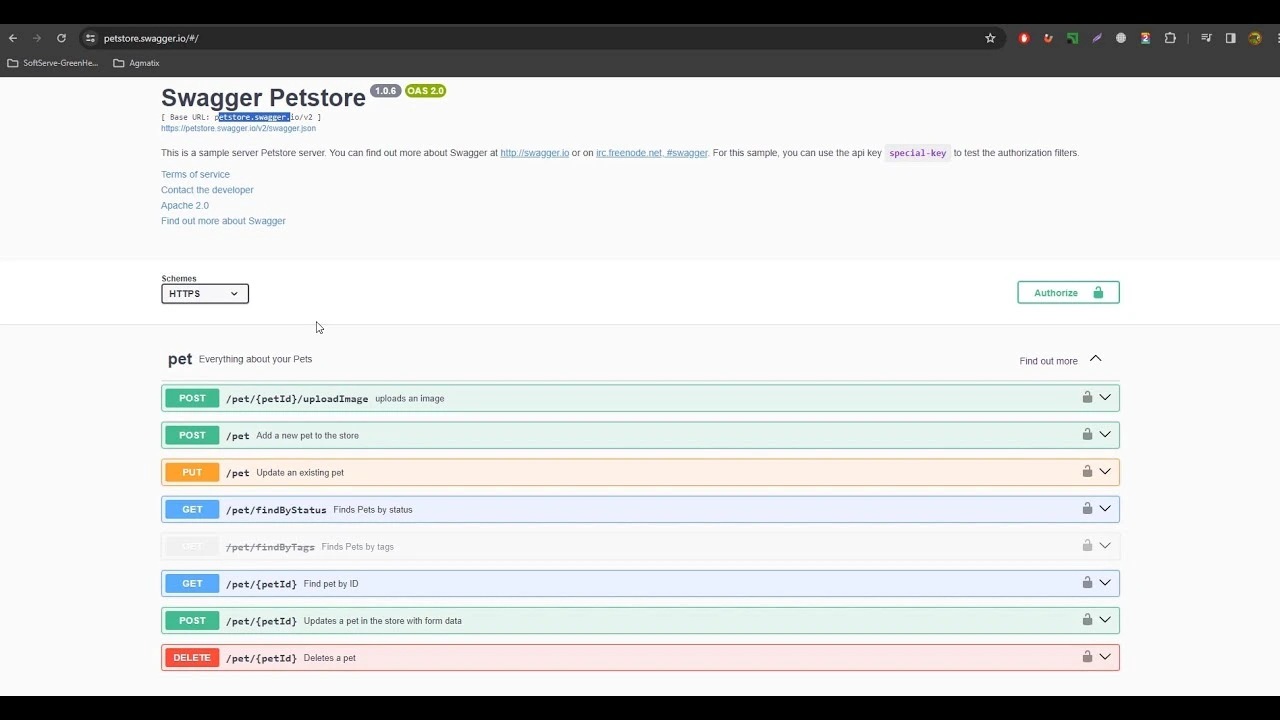The height and width of the screenshot is (720, 1280).
Task: Click lock icon on DELETE /pet/{petId} row
Action: pos(1087,656)
